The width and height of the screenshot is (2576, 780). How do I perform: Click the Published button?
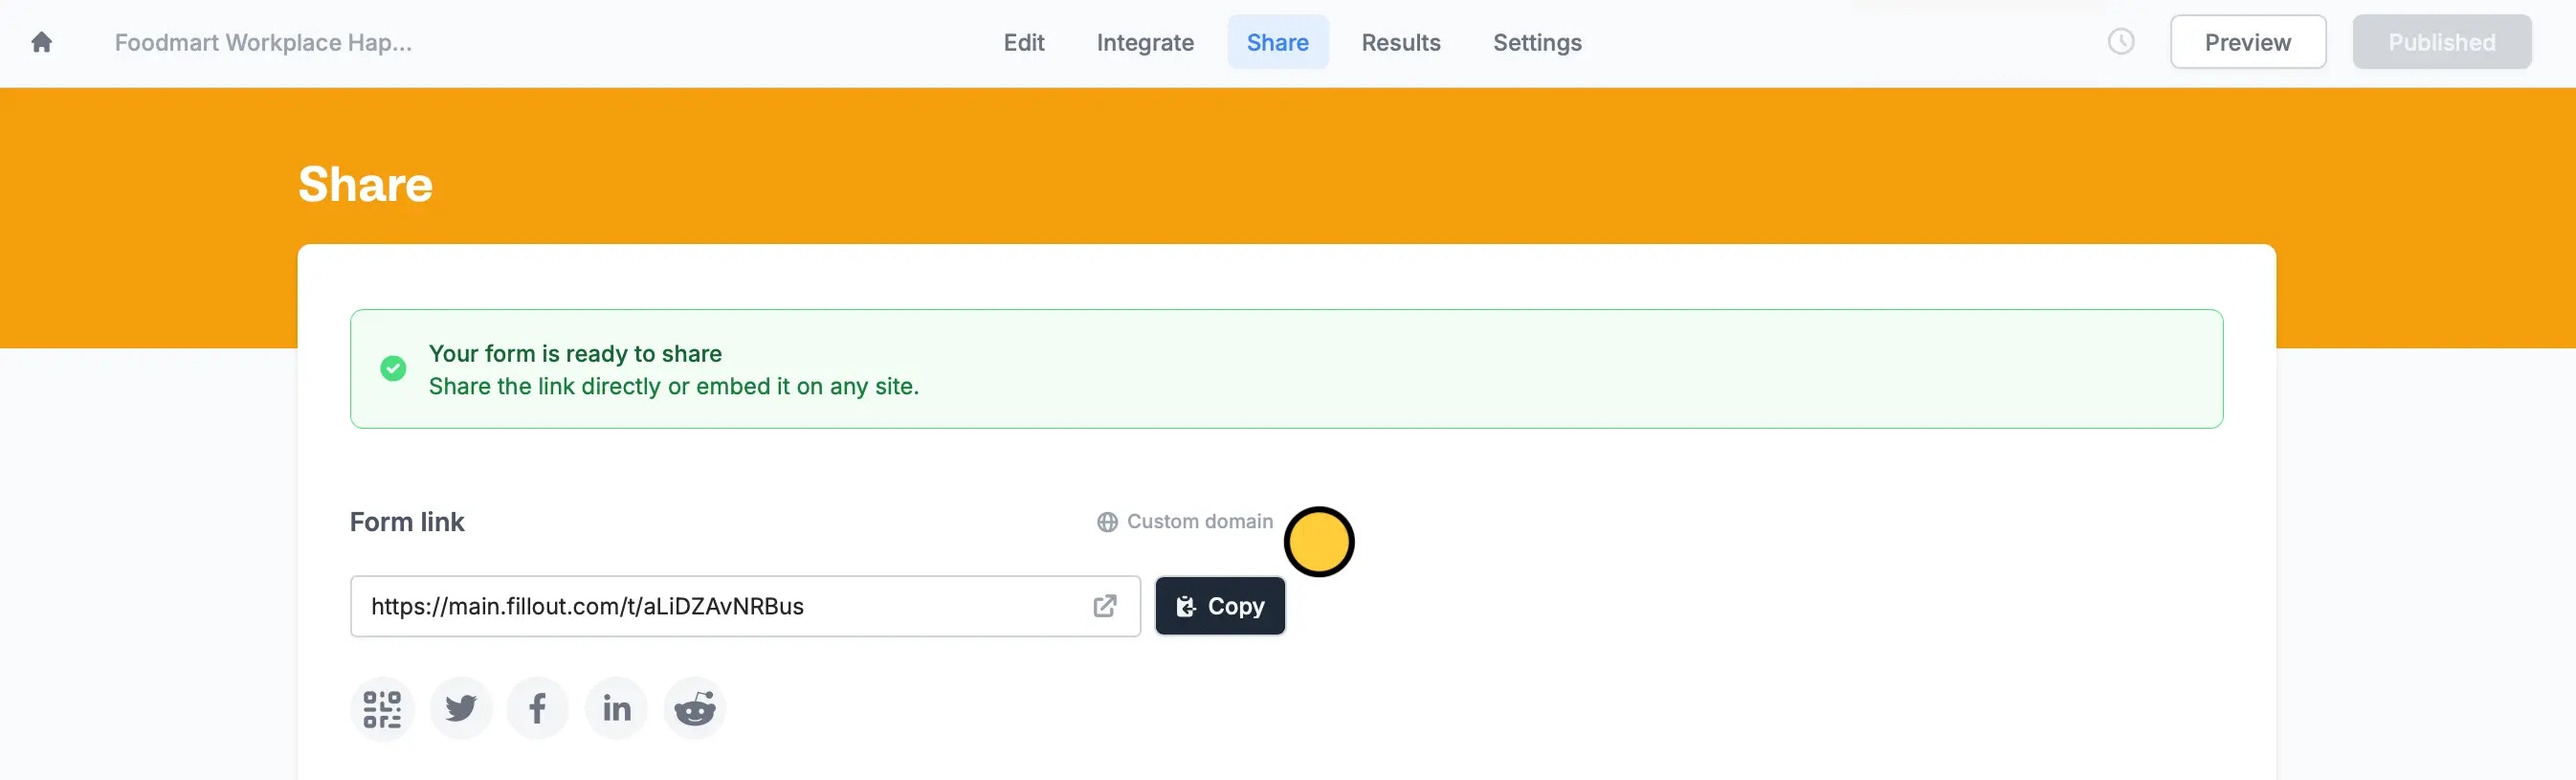click(2441, 42)
